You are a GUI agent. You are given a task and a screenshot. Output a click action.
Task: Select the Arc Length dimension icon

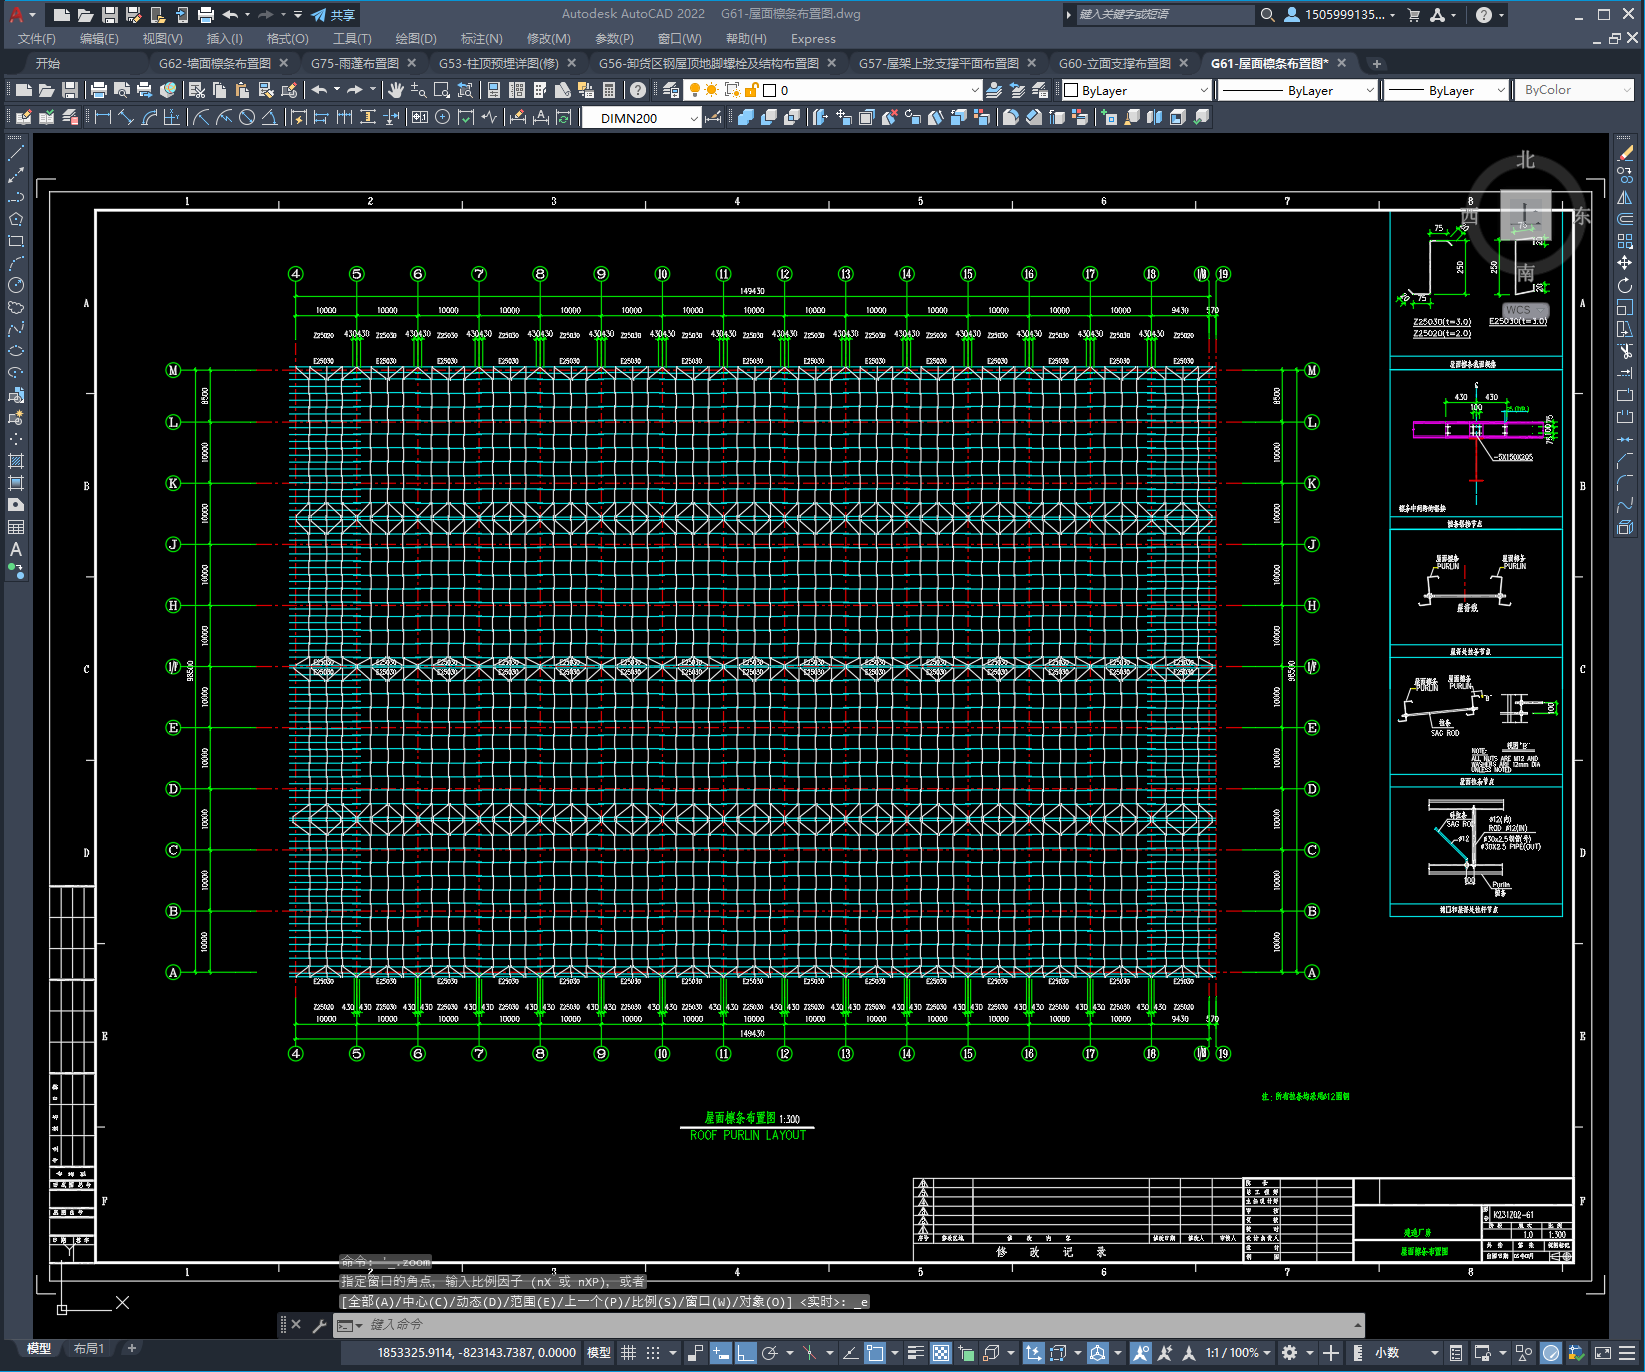[149, 117]
